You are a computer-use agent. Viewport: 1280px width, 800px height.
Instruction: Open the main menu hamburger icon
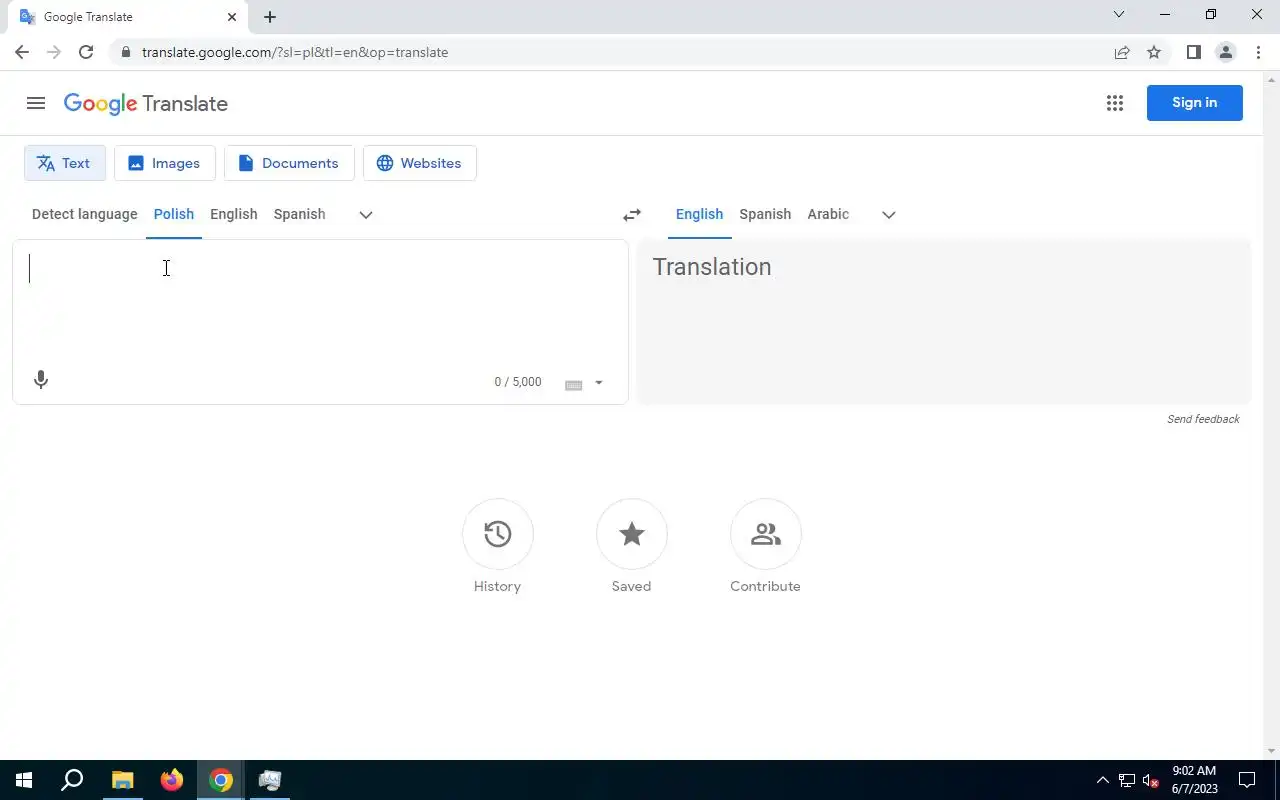click(x=36, y=103)
